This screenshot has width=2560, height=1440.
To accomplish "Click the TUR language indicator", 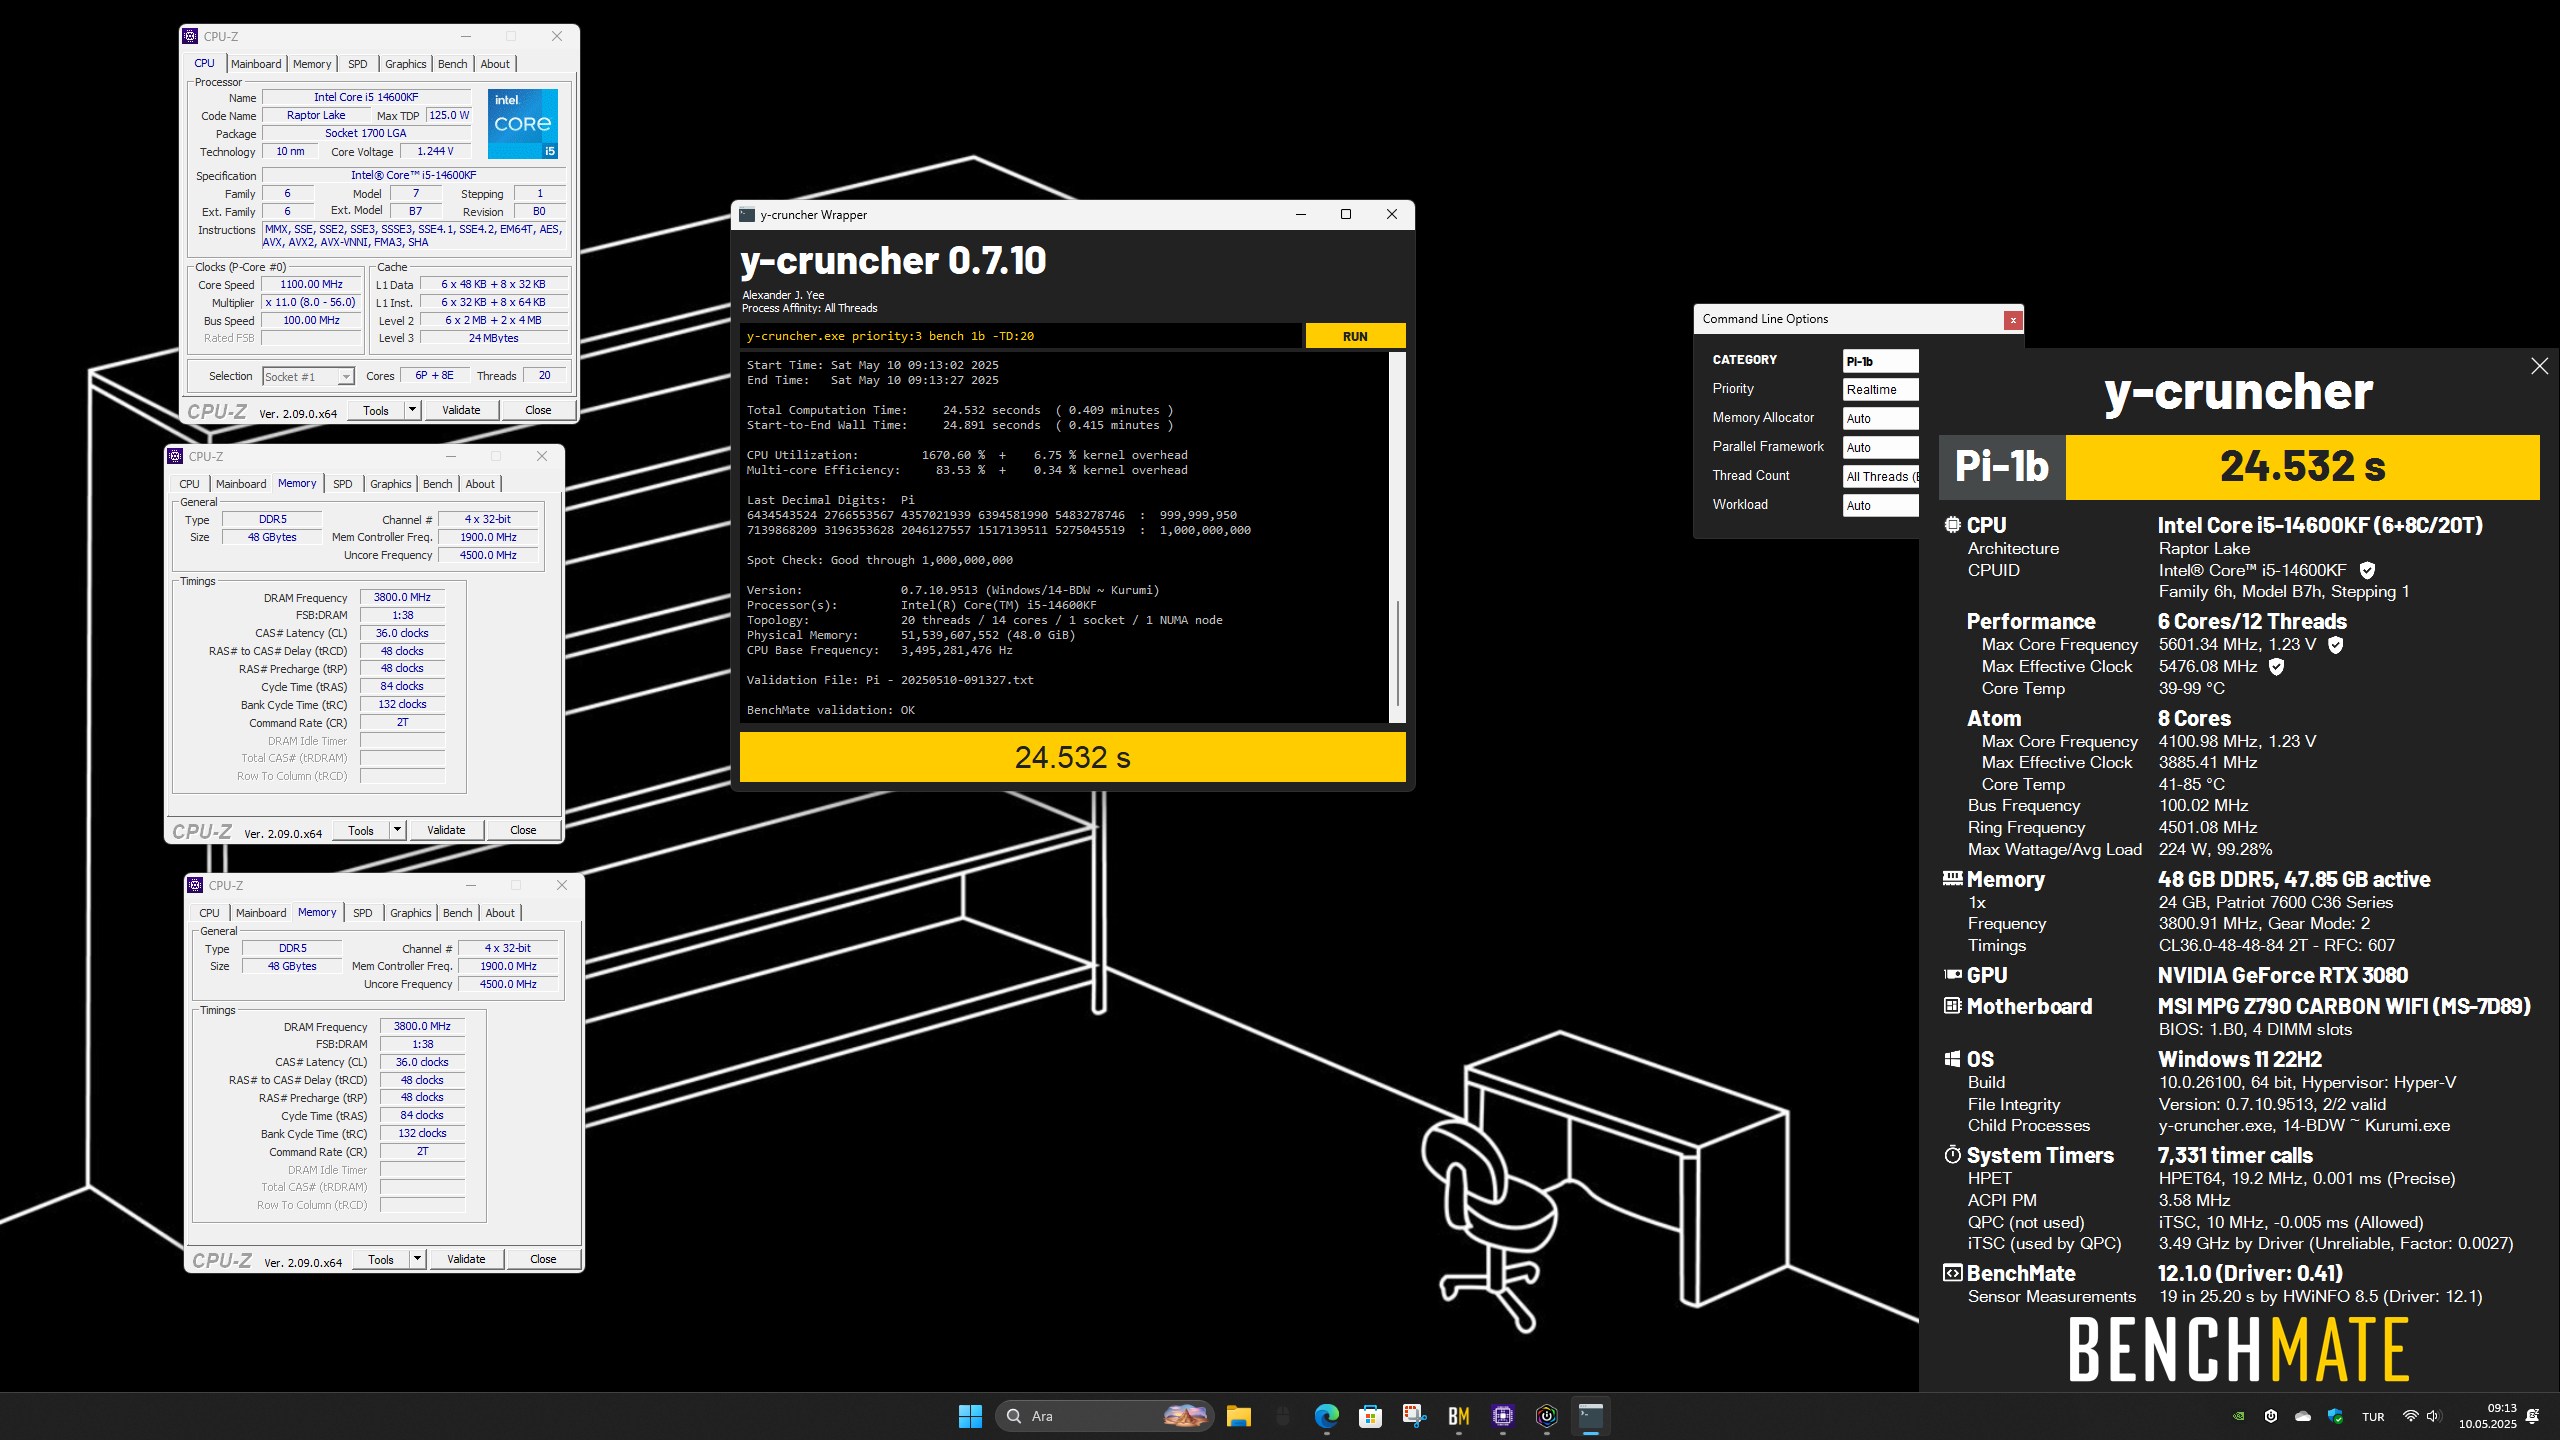I will (x=2373, y=1417).
